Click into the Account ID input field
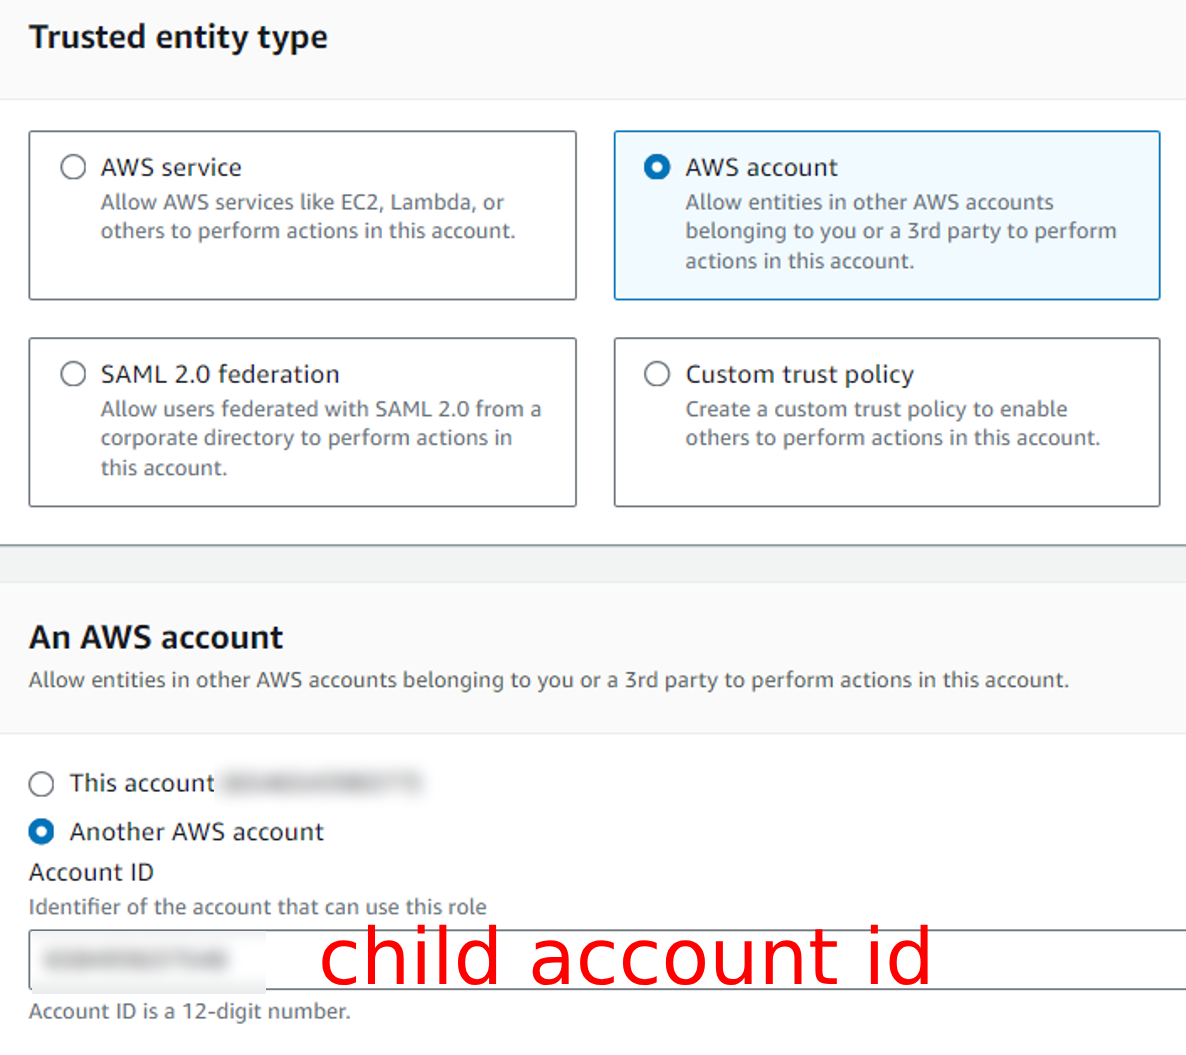 (x=607, y=960)
